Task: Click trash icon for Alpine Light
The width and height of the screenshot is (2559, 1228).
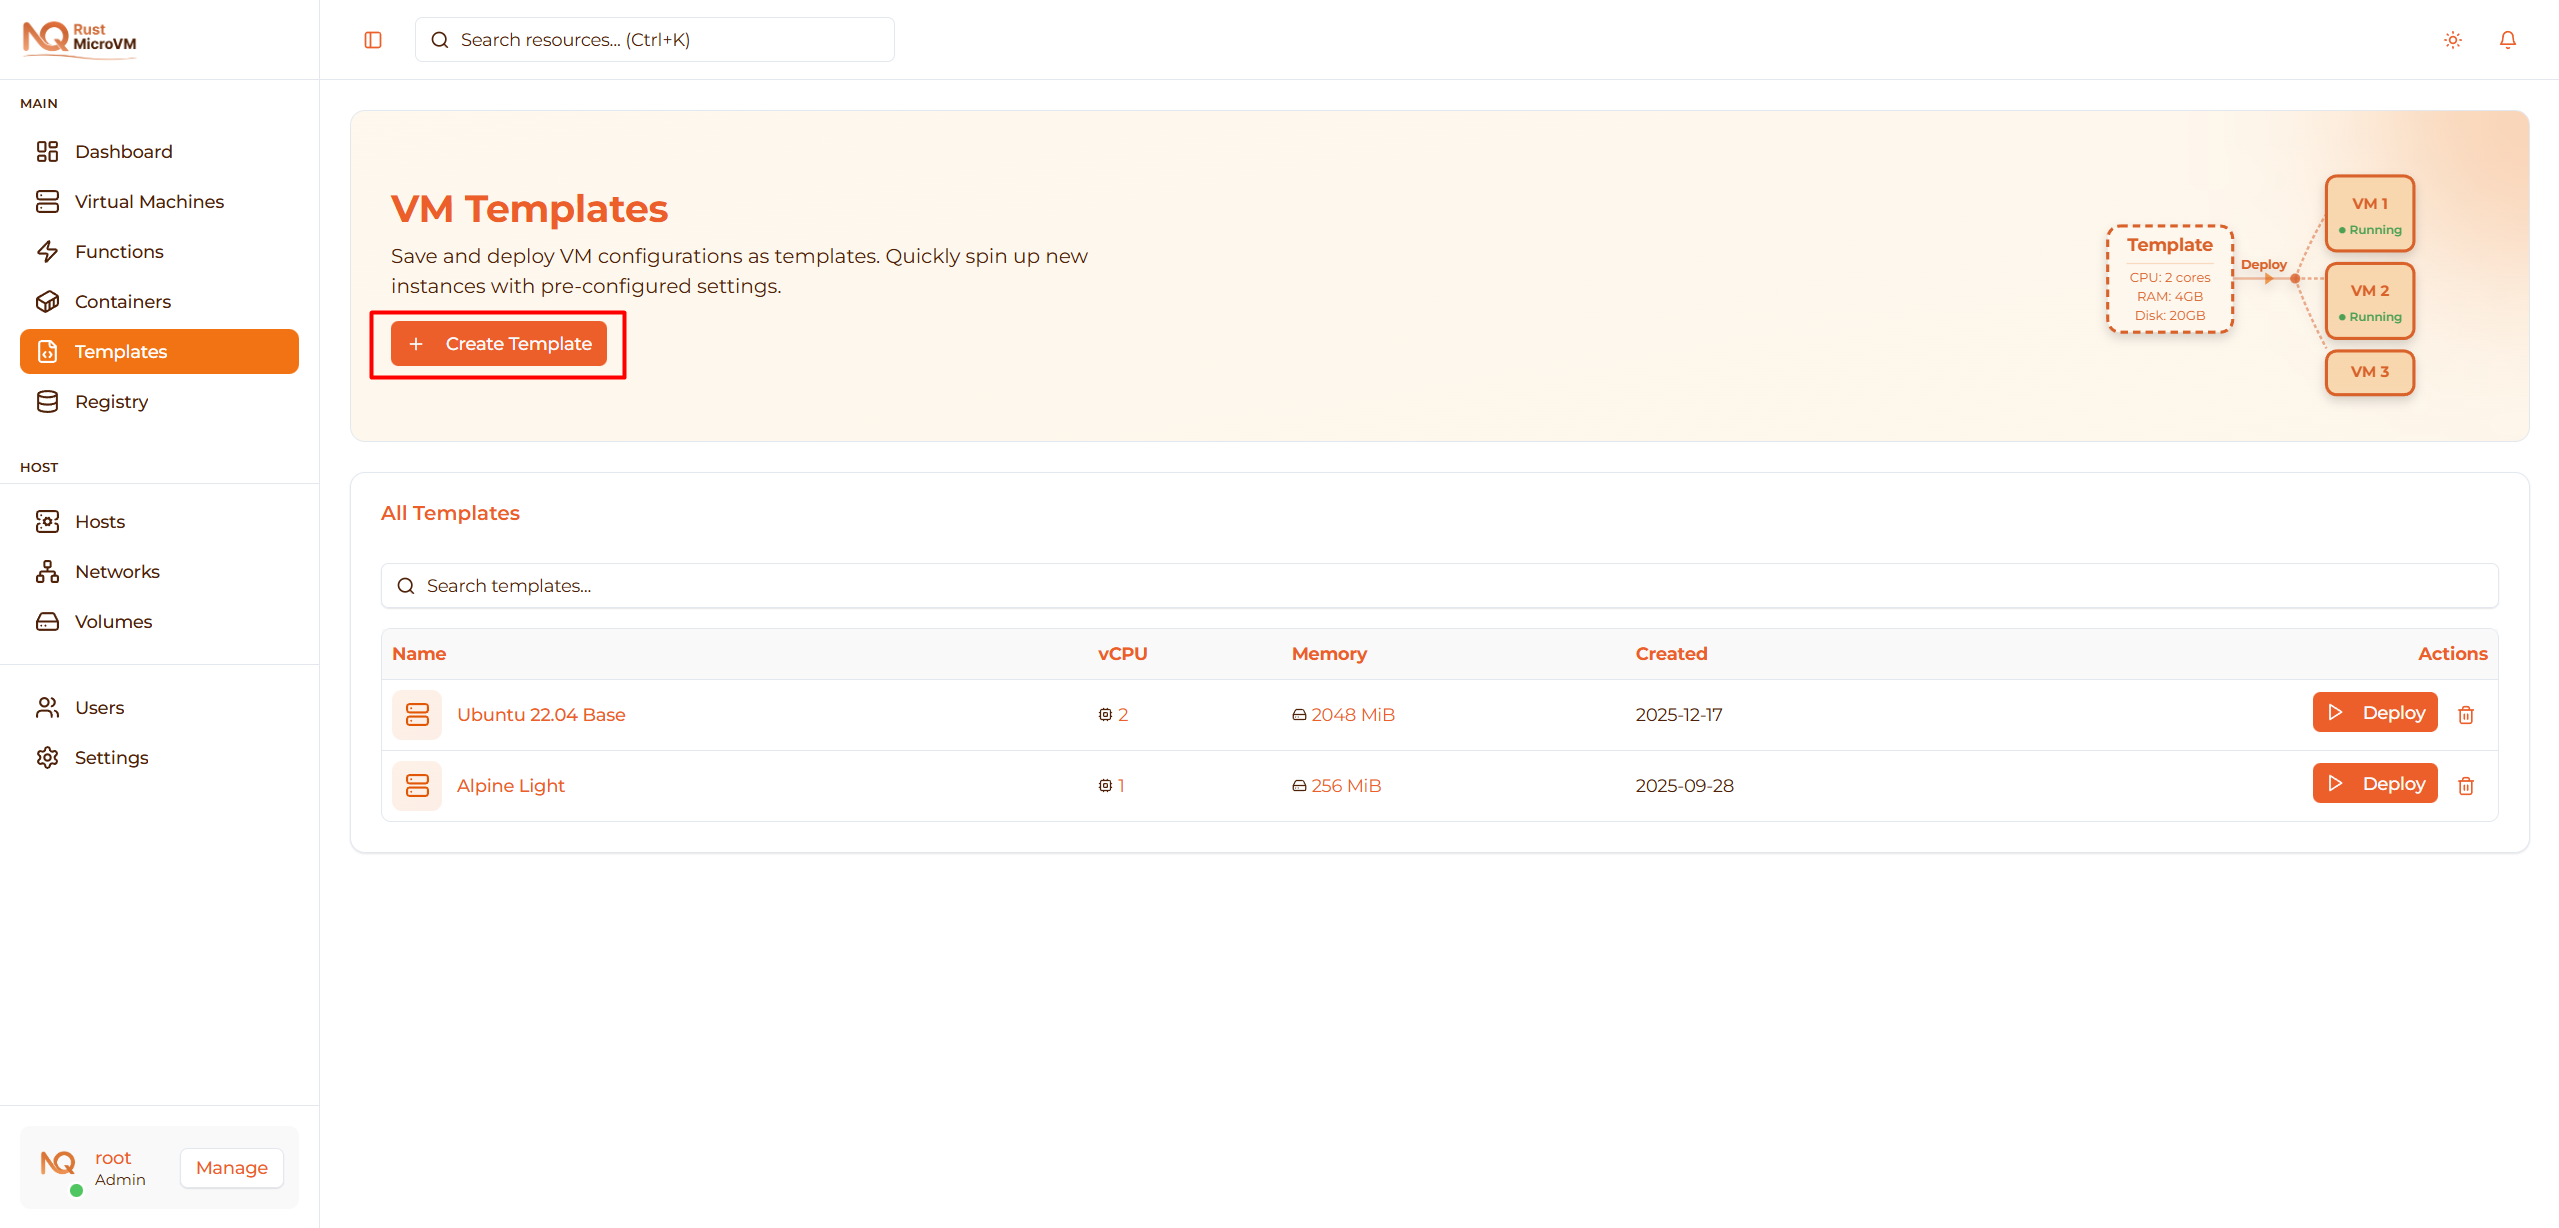Action: (x=2465, y=786)
